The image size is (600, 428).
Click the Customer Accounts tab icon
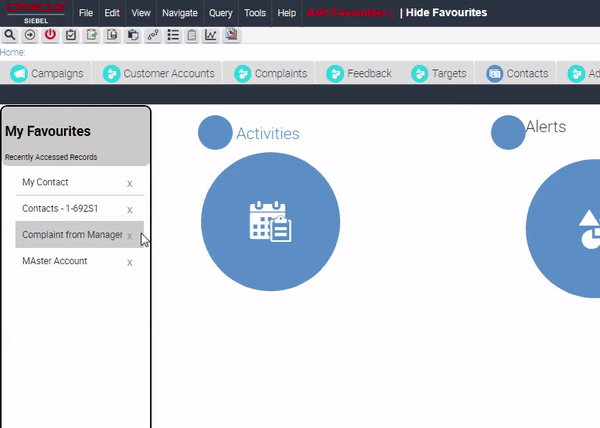tap(111, 73)
